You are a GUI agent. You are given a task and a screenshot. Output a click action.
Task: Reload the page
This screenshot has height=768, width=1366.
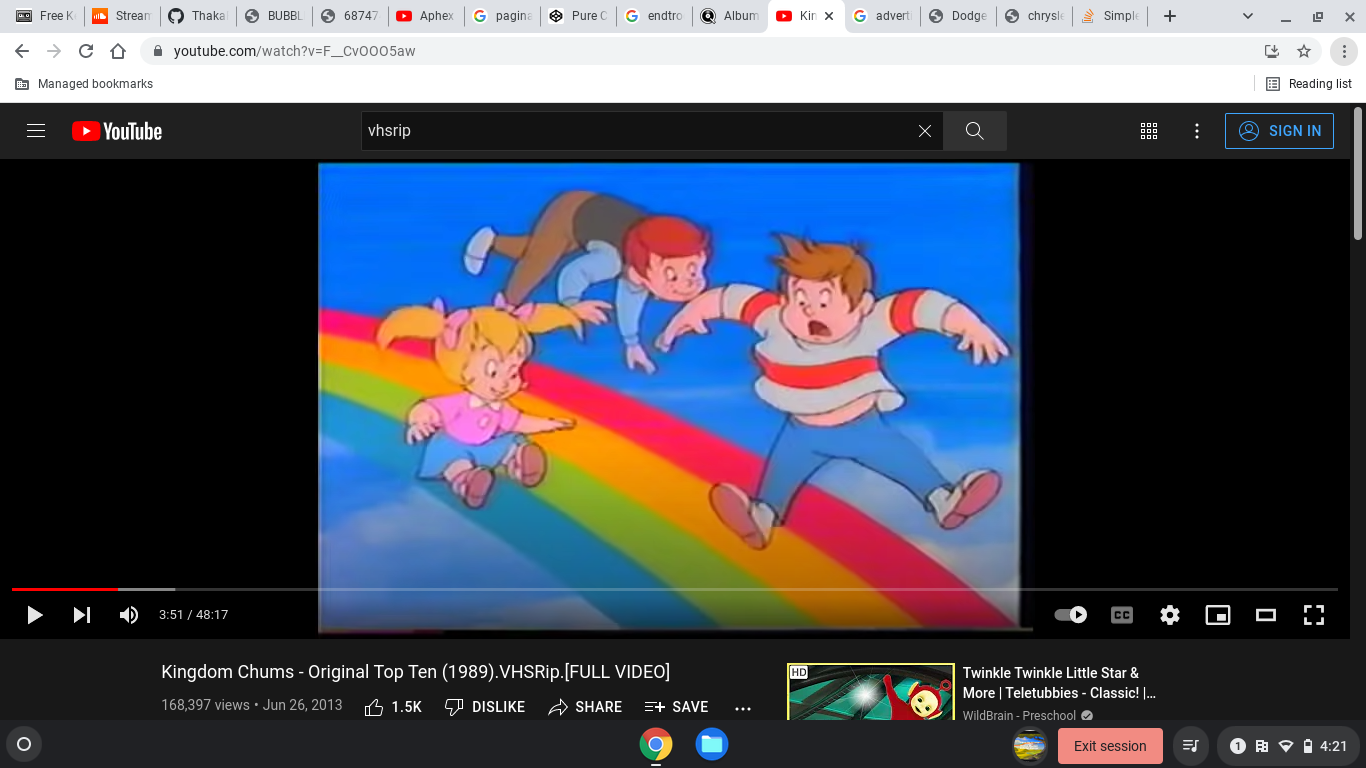pyautogui.click(x=86, y=51)
